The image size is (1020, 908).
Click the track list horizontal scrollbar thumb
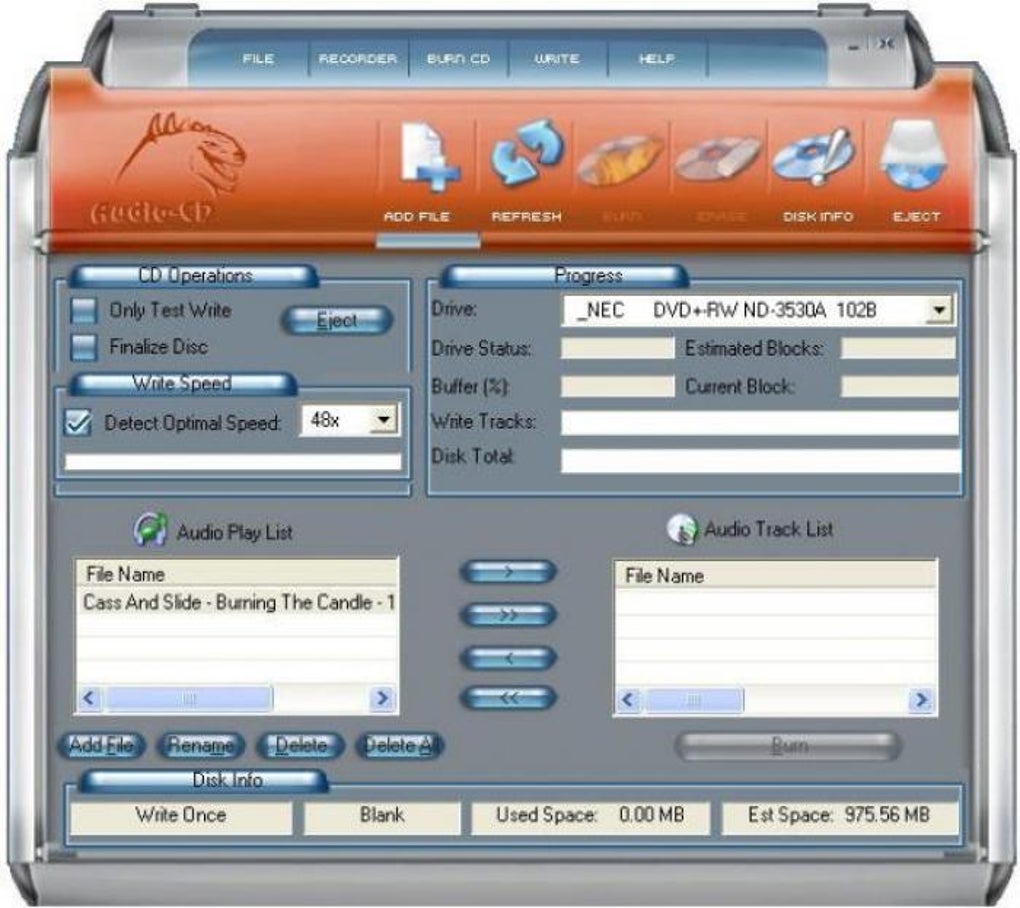point(694,701)
